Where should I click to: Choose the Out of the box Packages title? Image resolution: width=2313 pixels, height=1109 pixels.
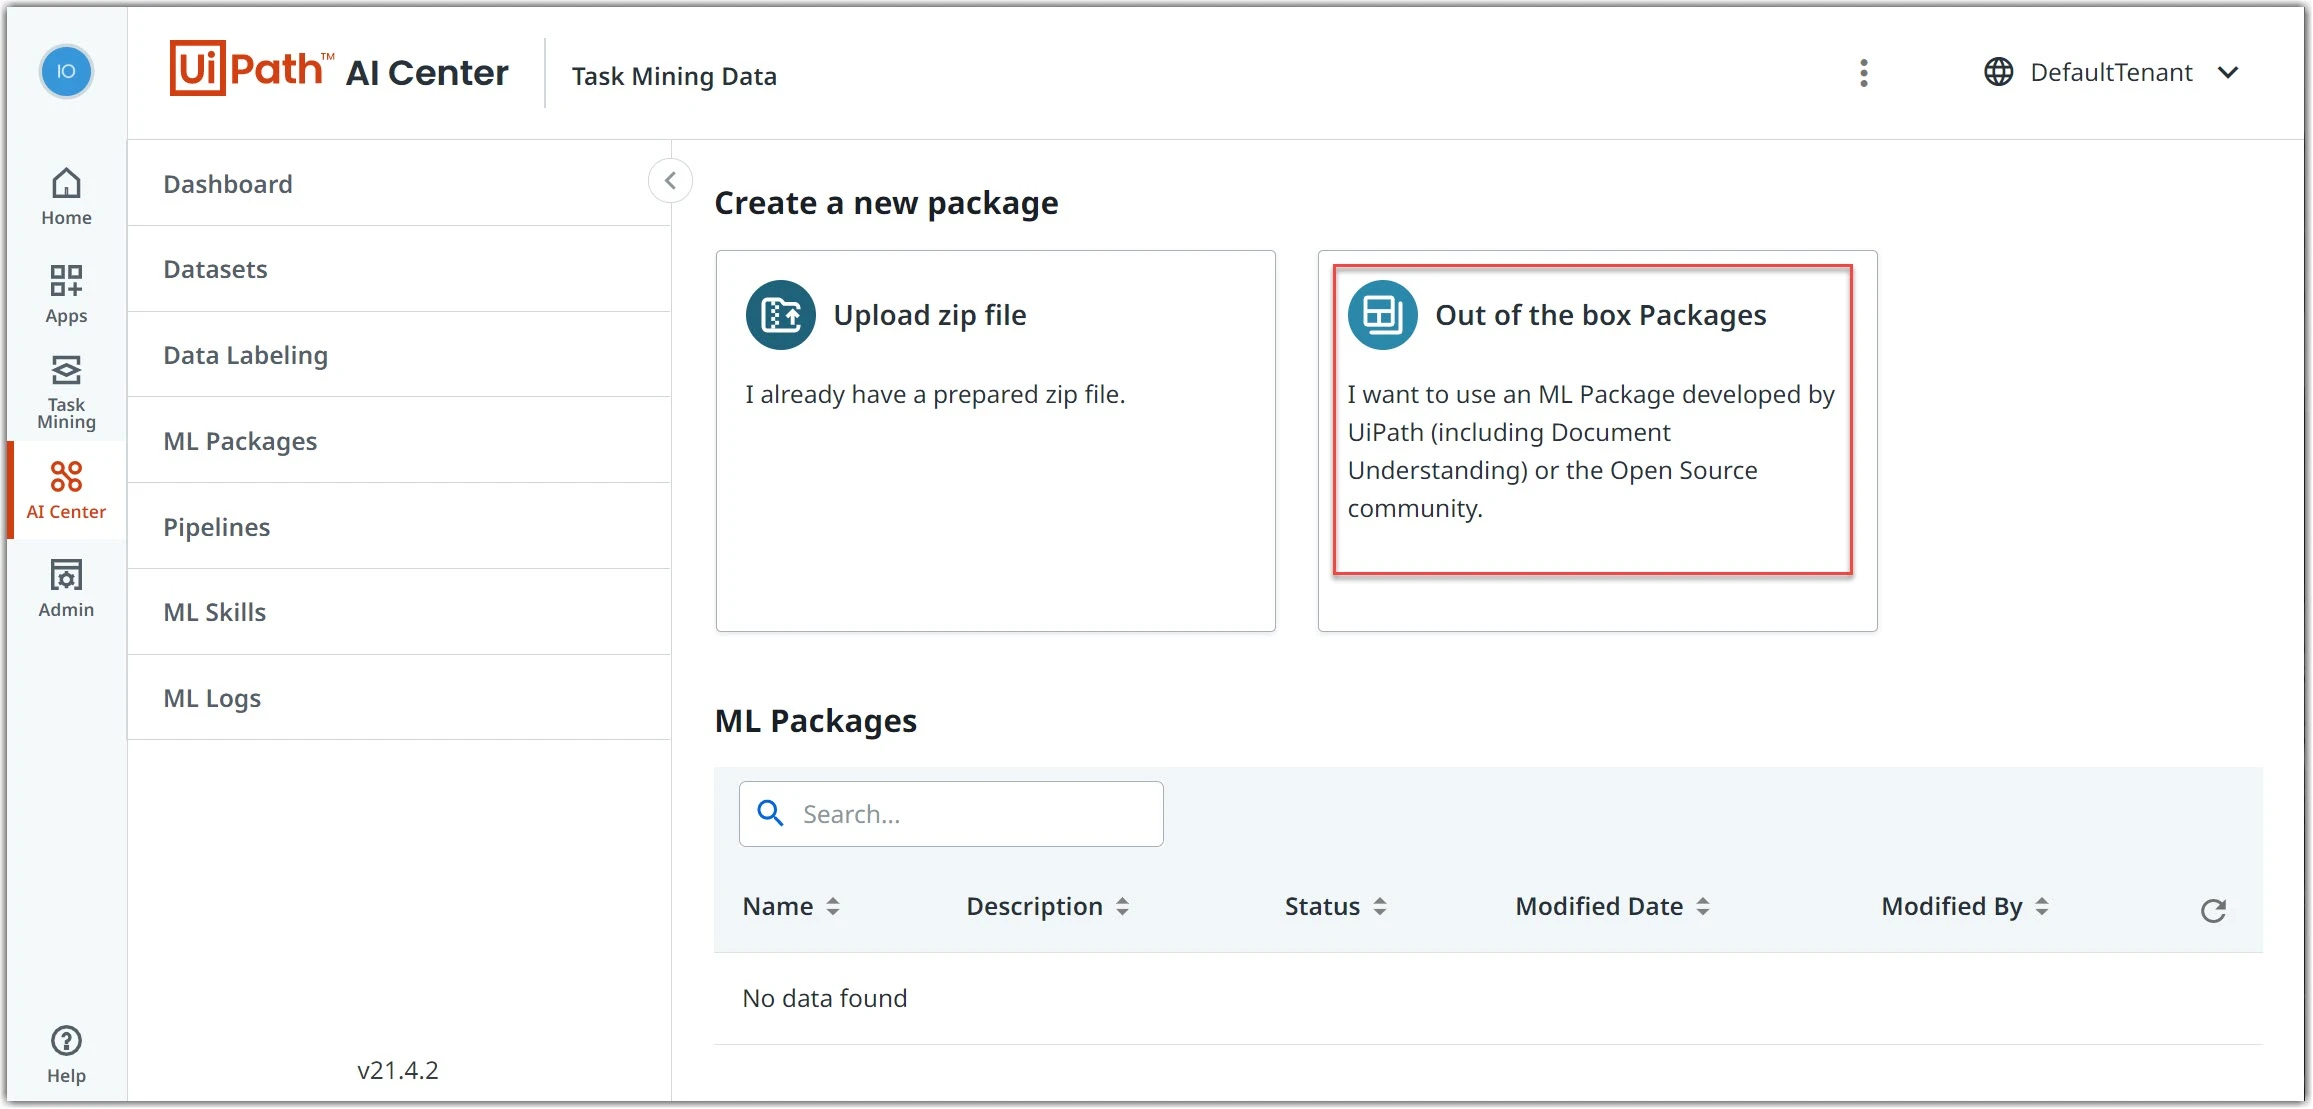click(1601, 315)
